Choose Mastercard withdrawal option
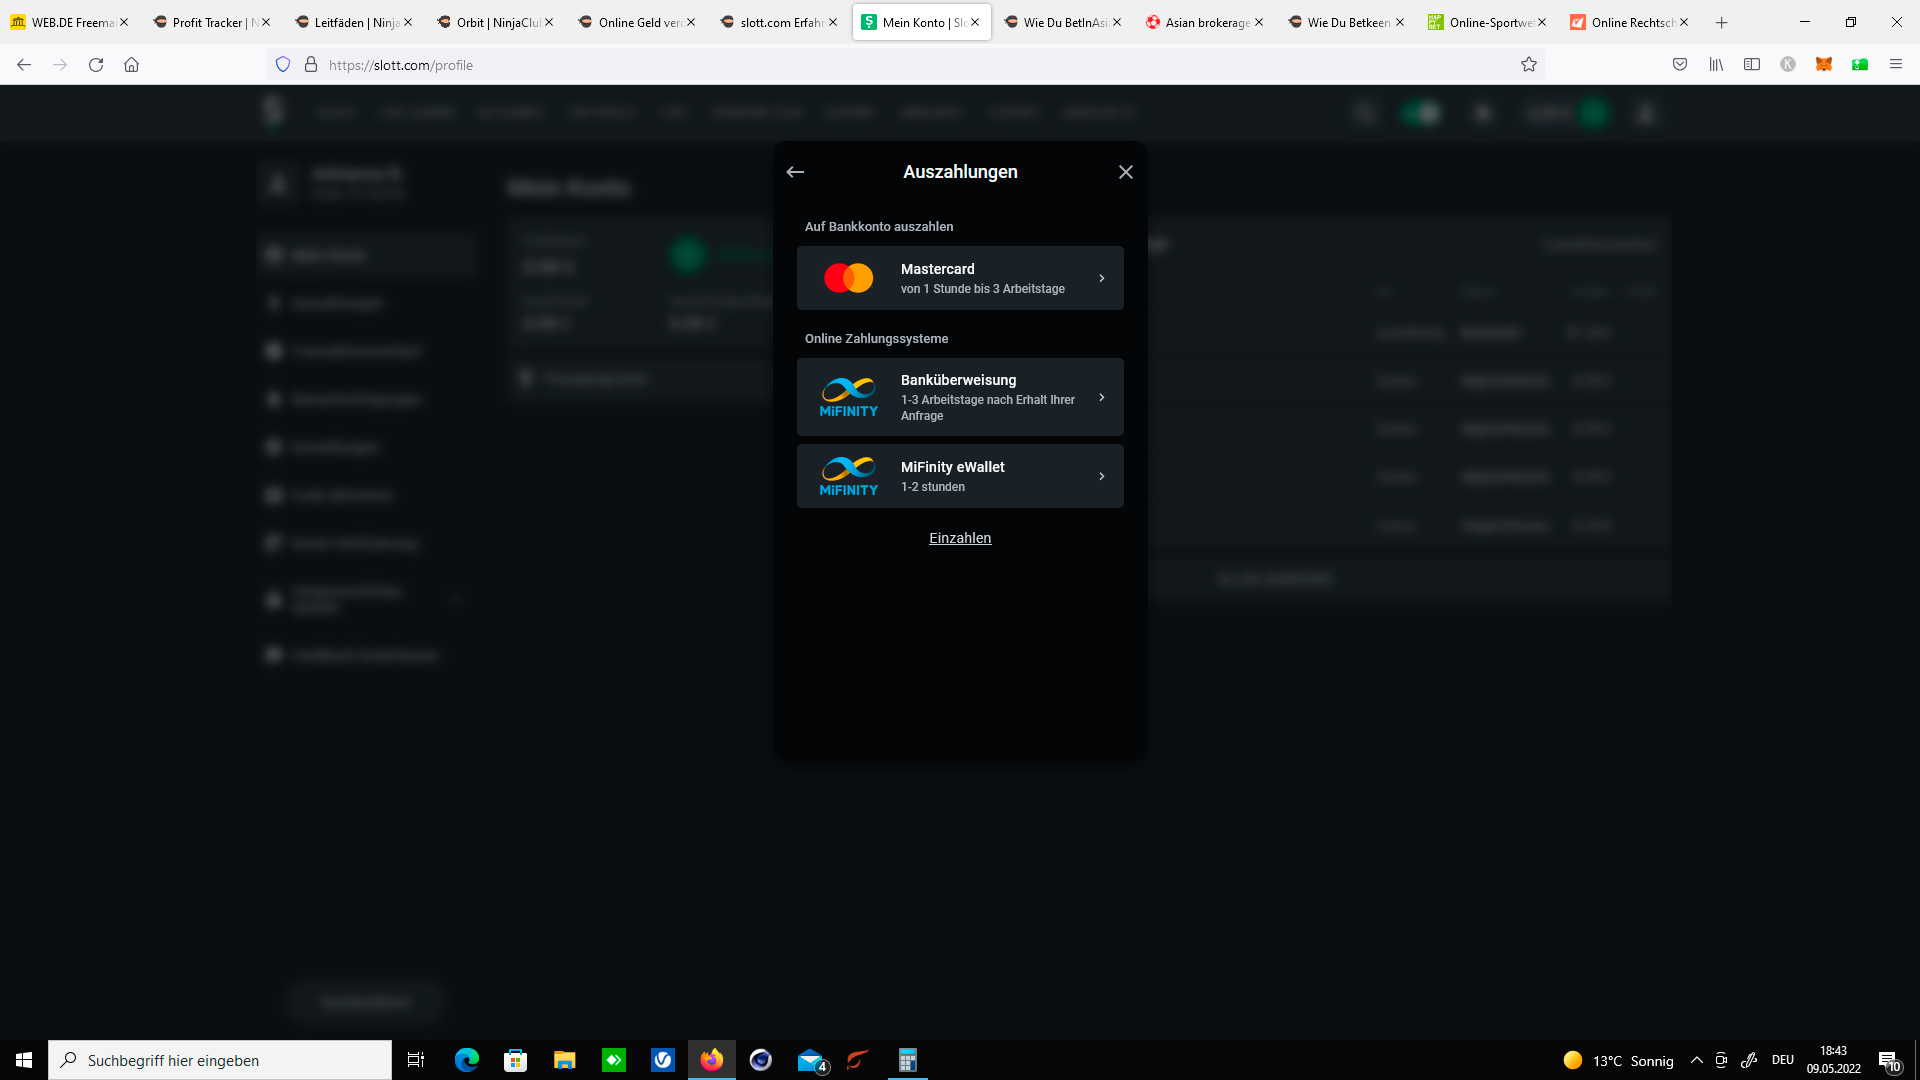This screenshot has width=1920, height=1080. click(x=960, y=278)
